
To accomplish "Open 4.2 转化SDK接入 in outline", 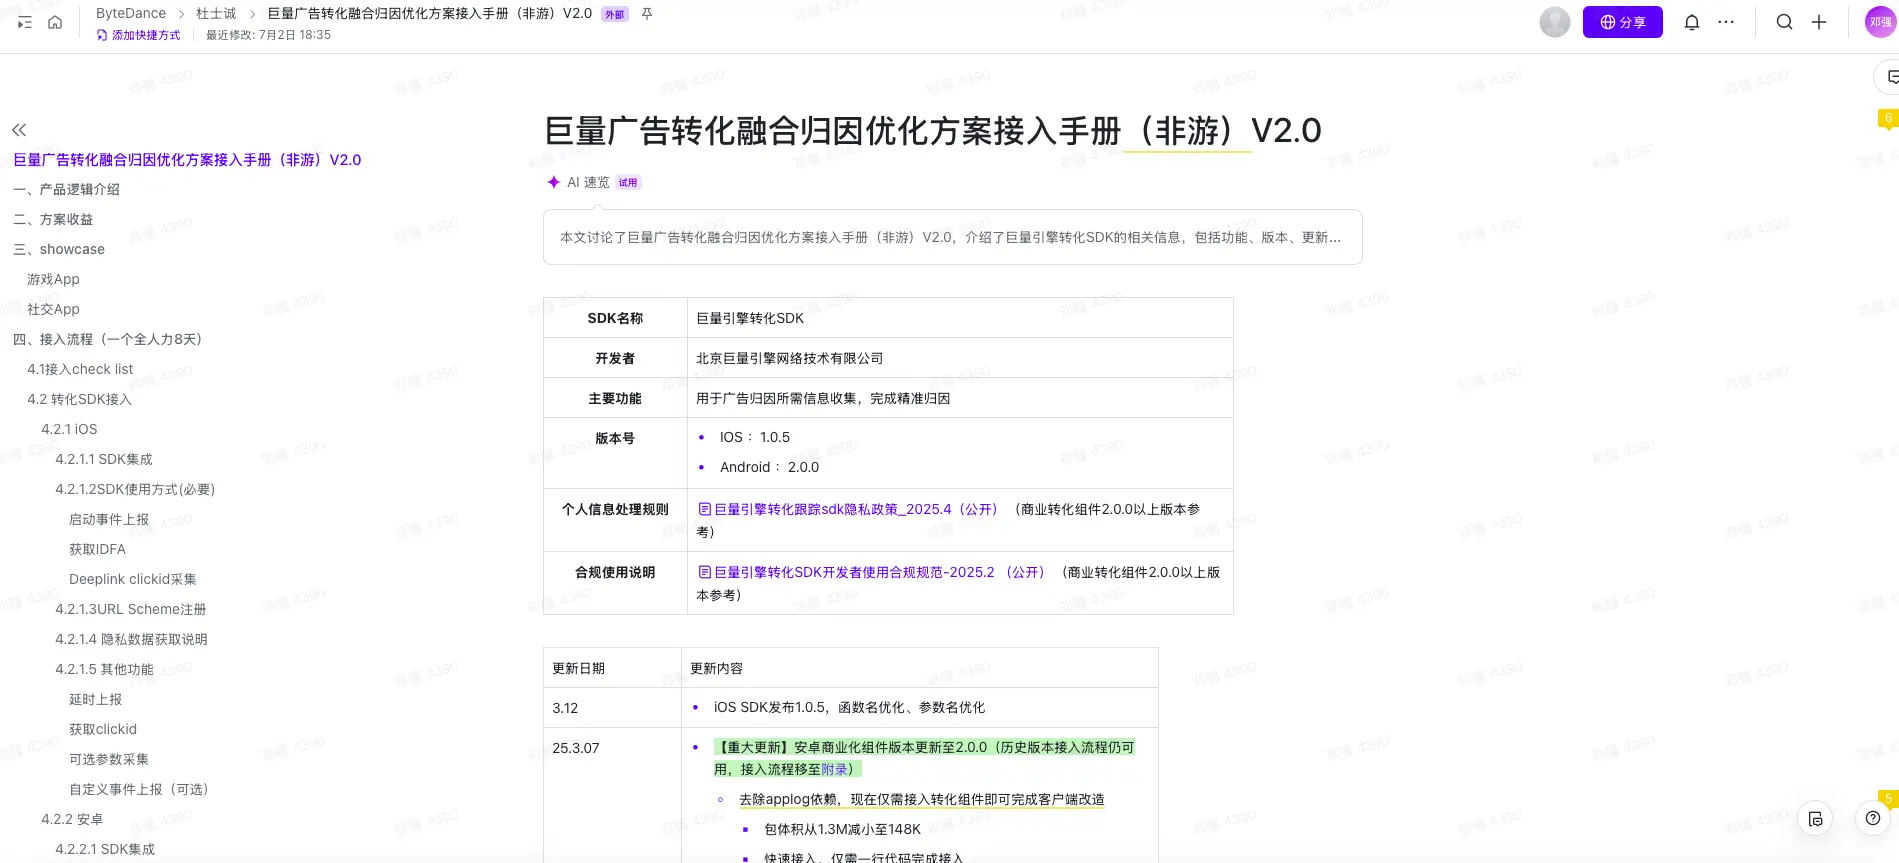I will click(x=79, y=399).
